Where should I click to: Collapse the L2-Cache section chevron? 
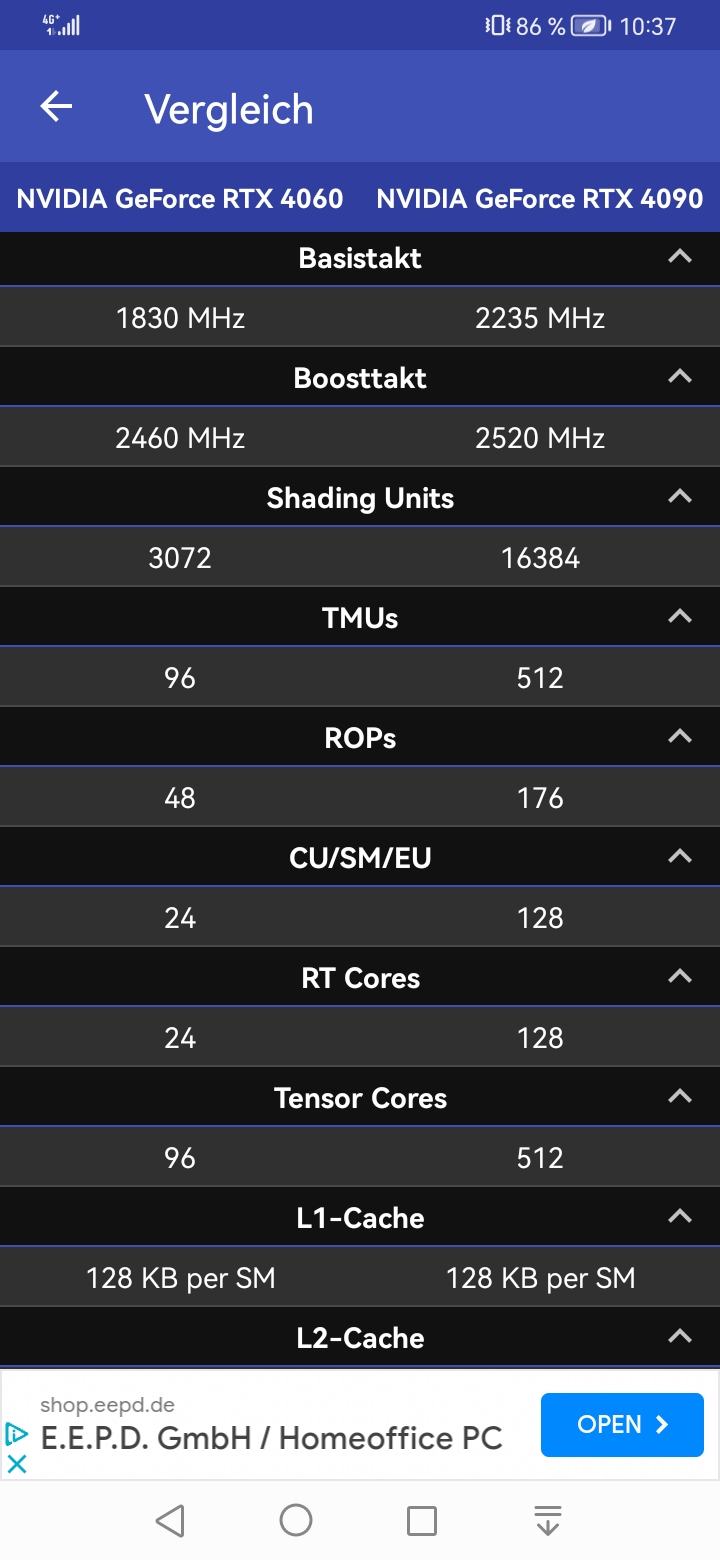[680, 1337]
